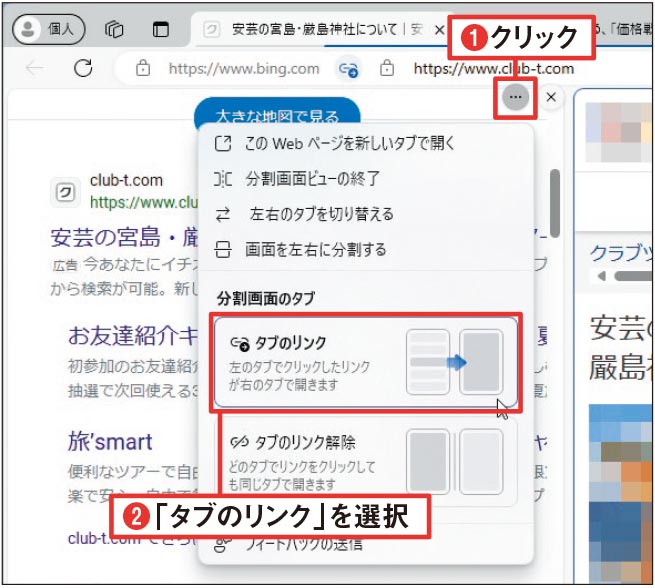Click horizontal scrollbar left arrow in right pane
Image resolution: width=655 pixels, height=588 pixels.
pyautogui.click(x=601, y=276)
